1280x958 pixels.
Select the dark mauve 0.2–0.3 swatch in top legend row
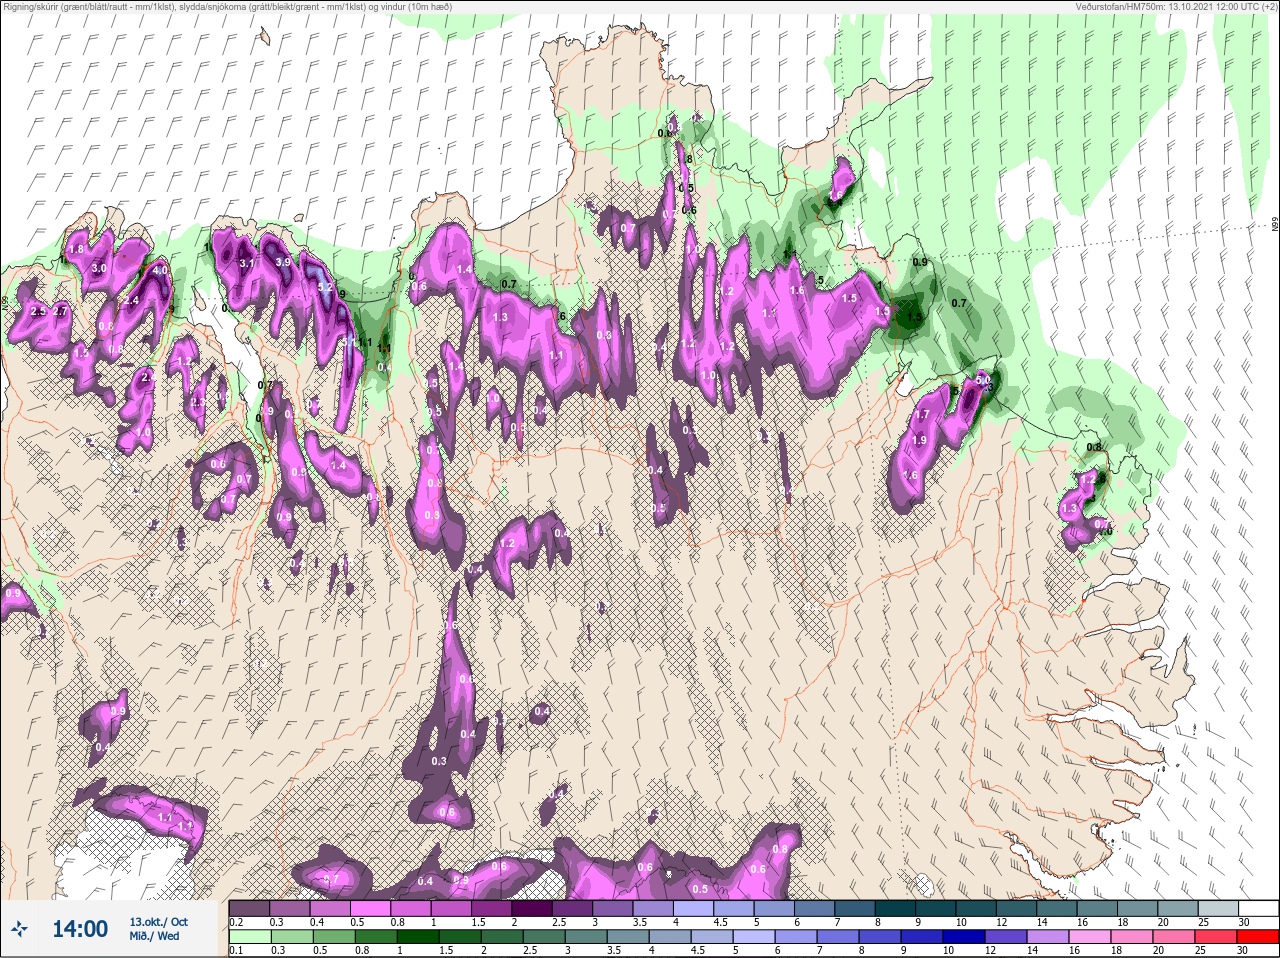click(249, 908)
